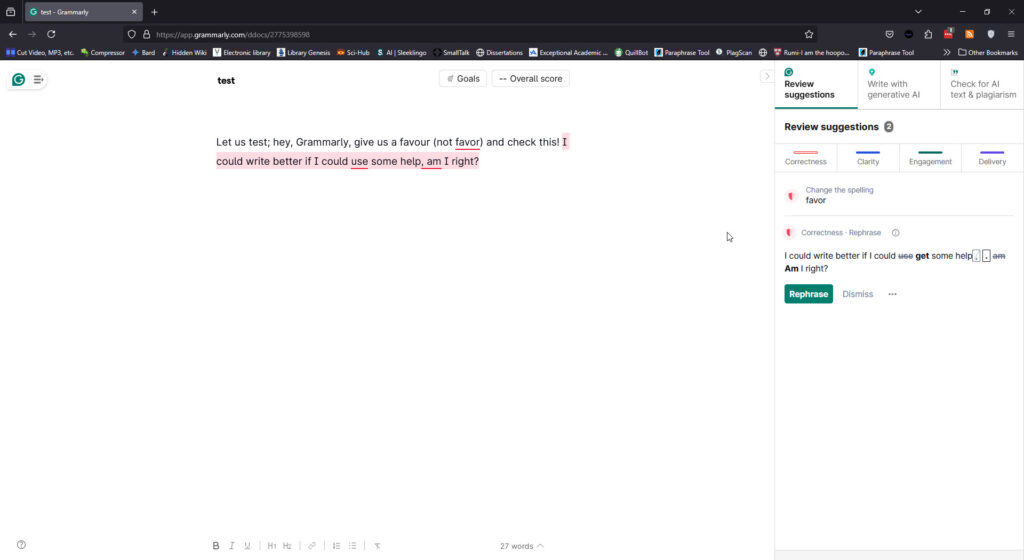Apply underline formatting in bottom toolbar
This screenshot has width=1024, height=560.
[x=248, y=546]
